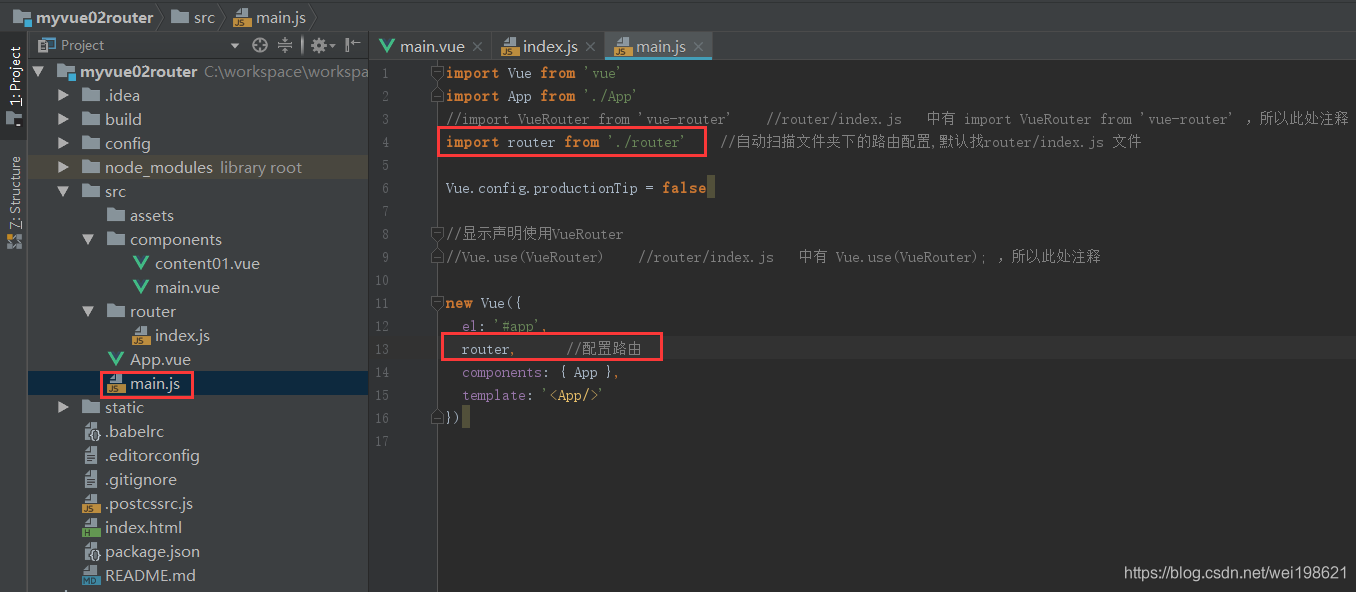Click line number 17 in the gutter
The width and height of the screenshot is (1356, 592).
(383, 441)
